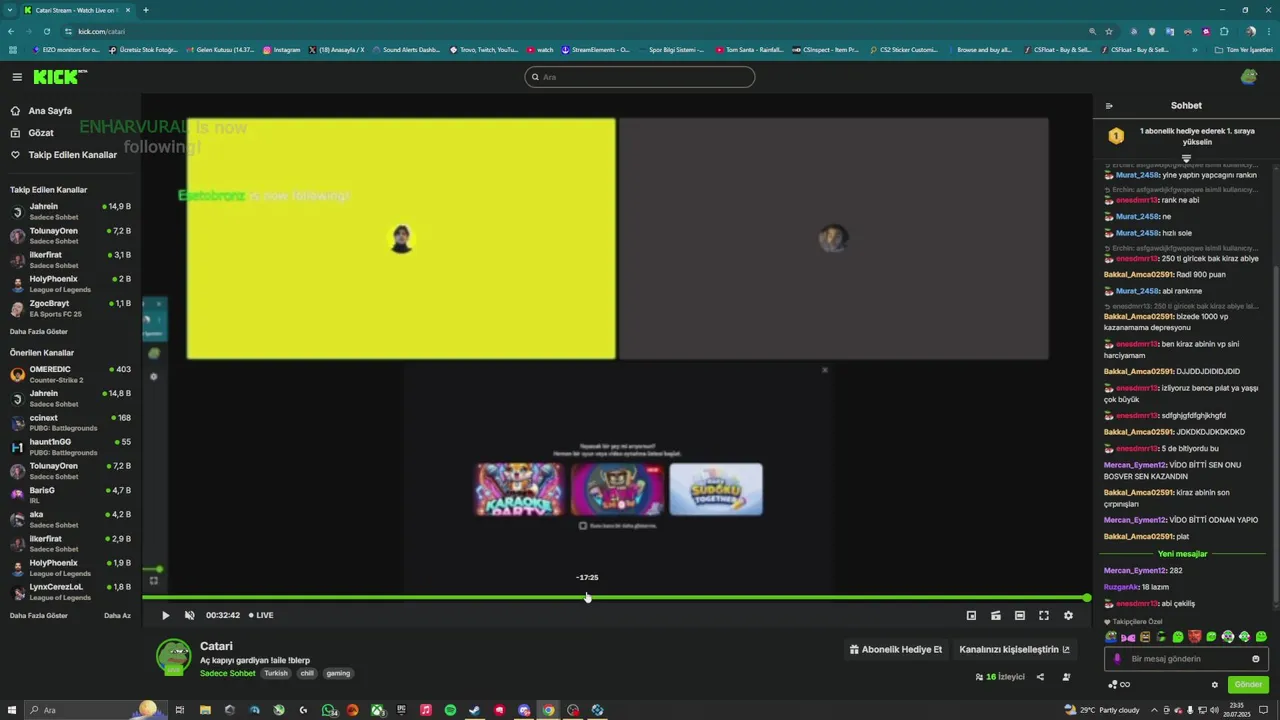This screenshot has width=1280, height=720.
Task: Open Windows Start menu
Action: (x=12, y=710)
